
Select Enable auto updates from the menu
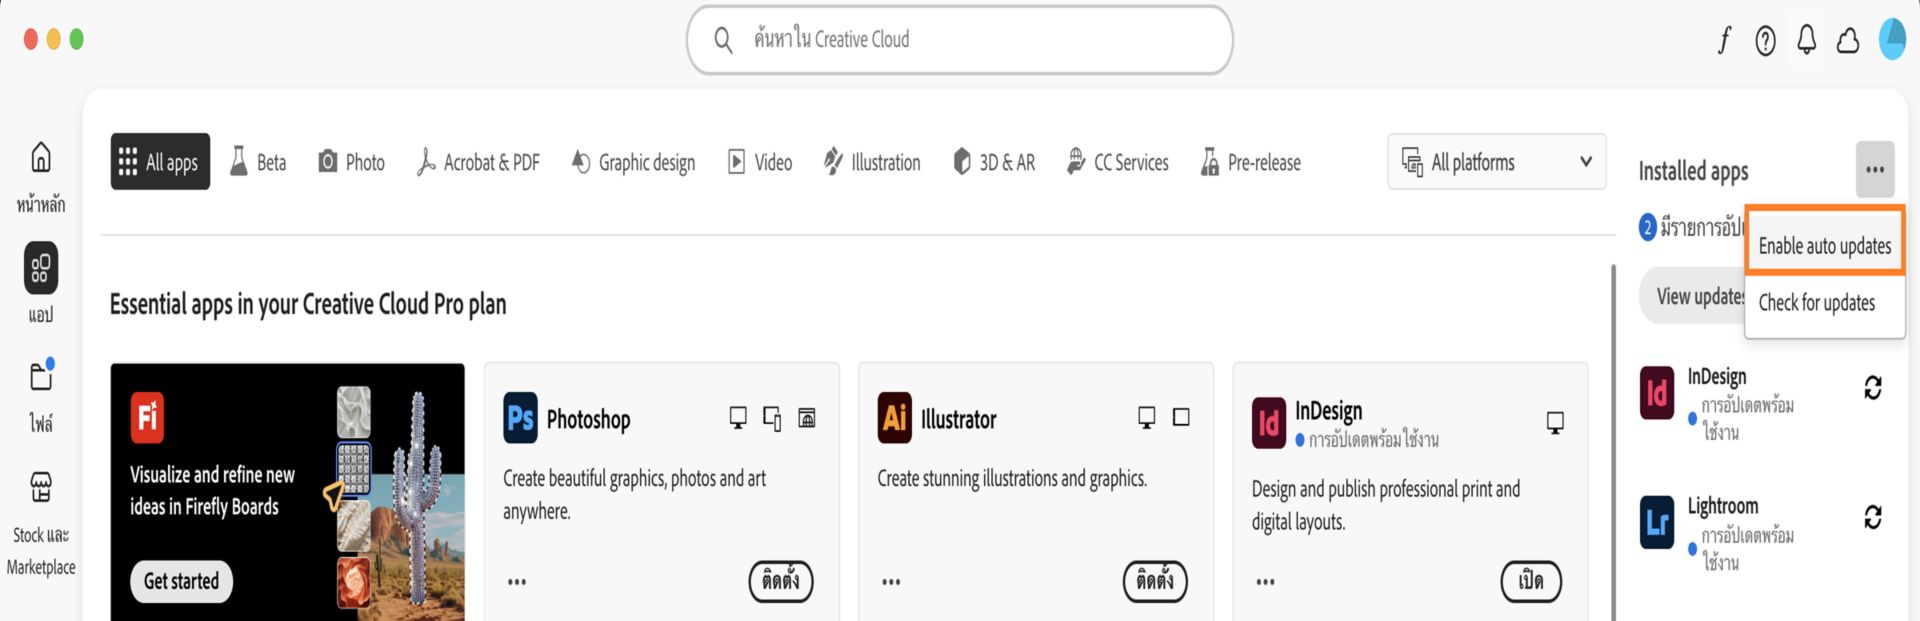(1824, 245)
